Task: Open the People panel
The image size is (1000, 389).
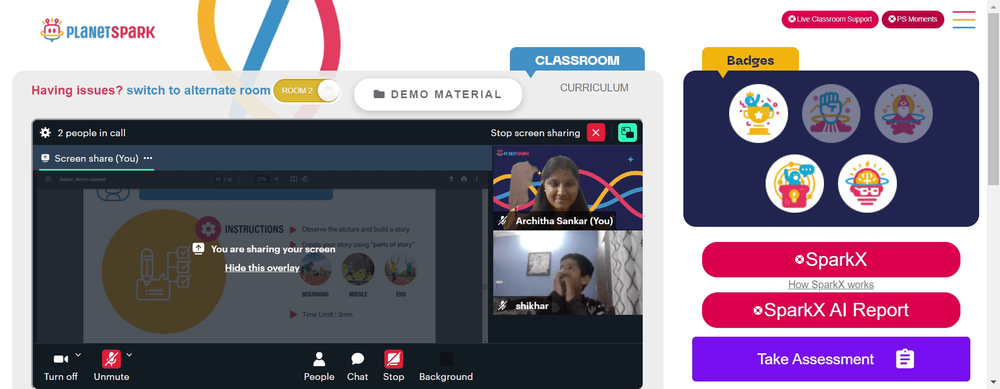Action: 319,367
